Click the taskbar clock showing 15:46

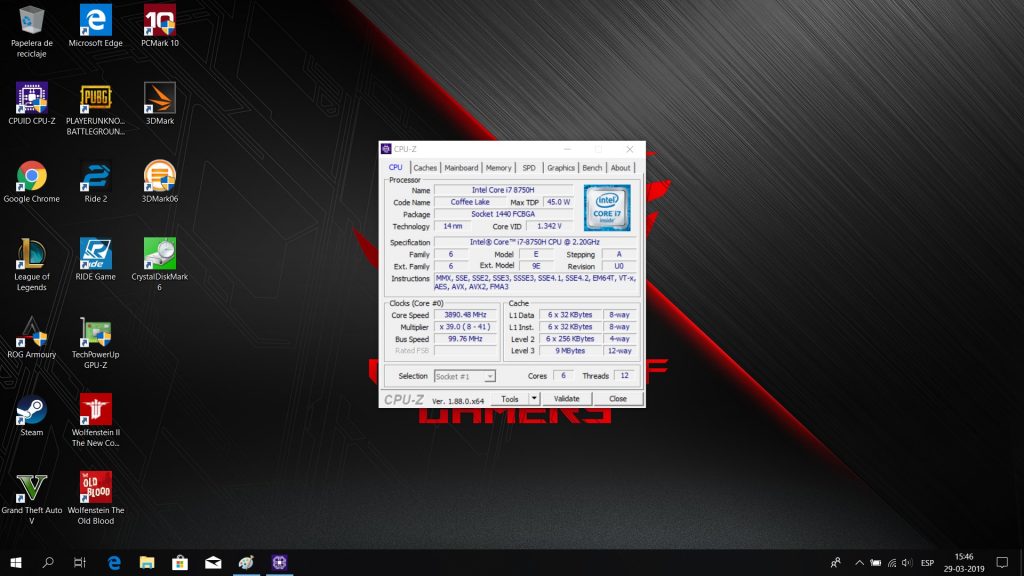[x=963, y=562]
